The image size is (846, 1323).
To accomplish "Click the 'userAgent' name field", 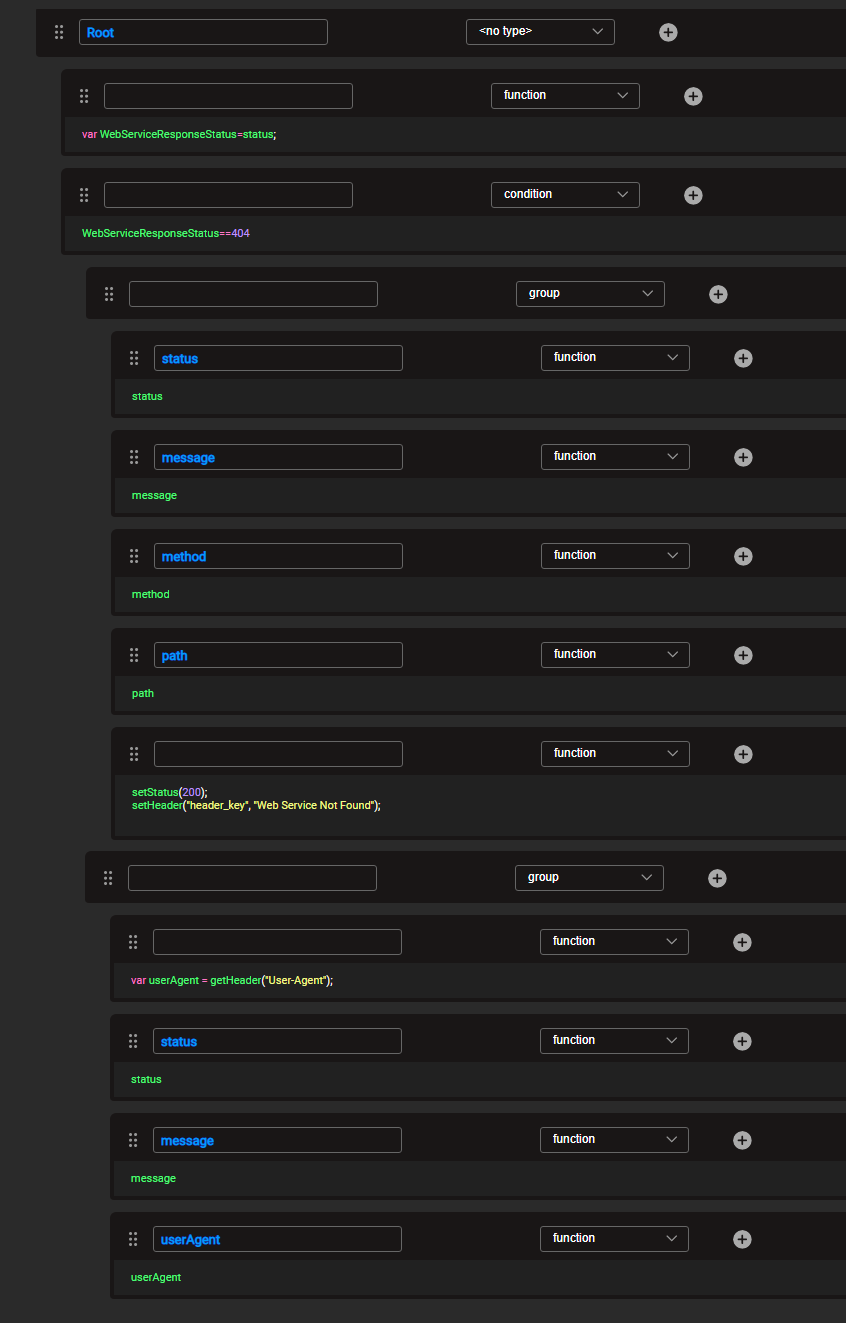I will click(x=277, y=1239).
